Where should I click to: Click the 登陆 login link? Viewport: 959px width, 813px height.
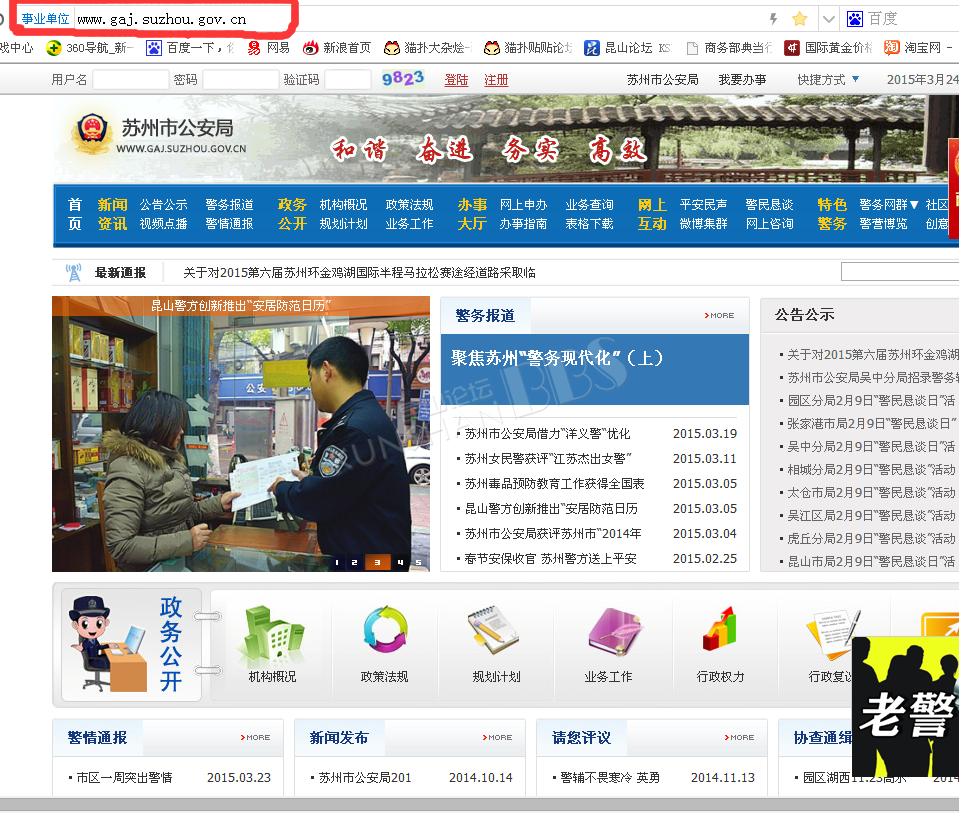(456, 80)
